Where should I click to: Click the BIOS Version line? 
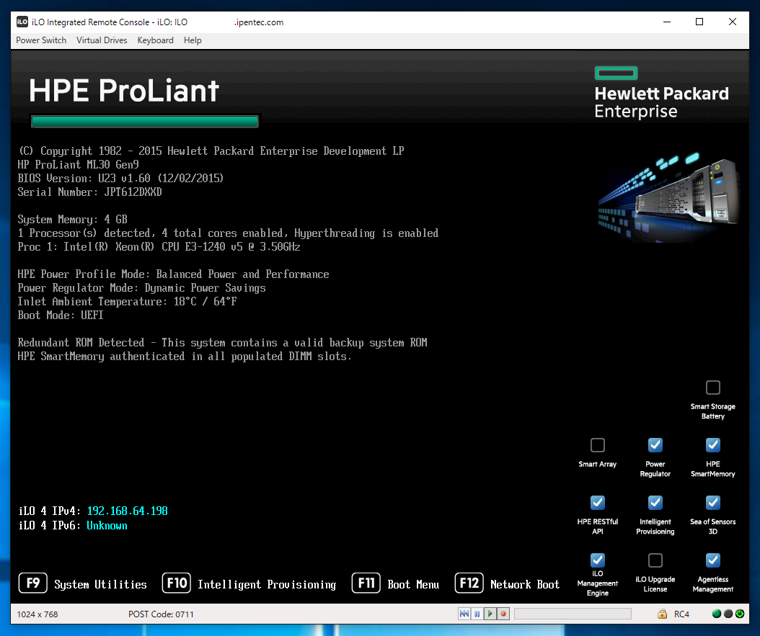tap(121, 178)
